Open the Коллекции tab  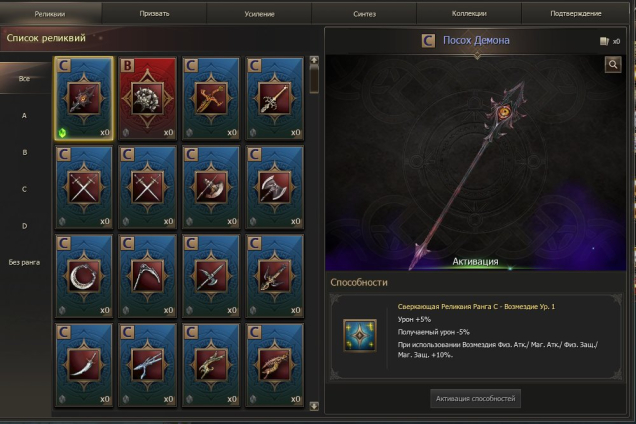pos(469,13)
